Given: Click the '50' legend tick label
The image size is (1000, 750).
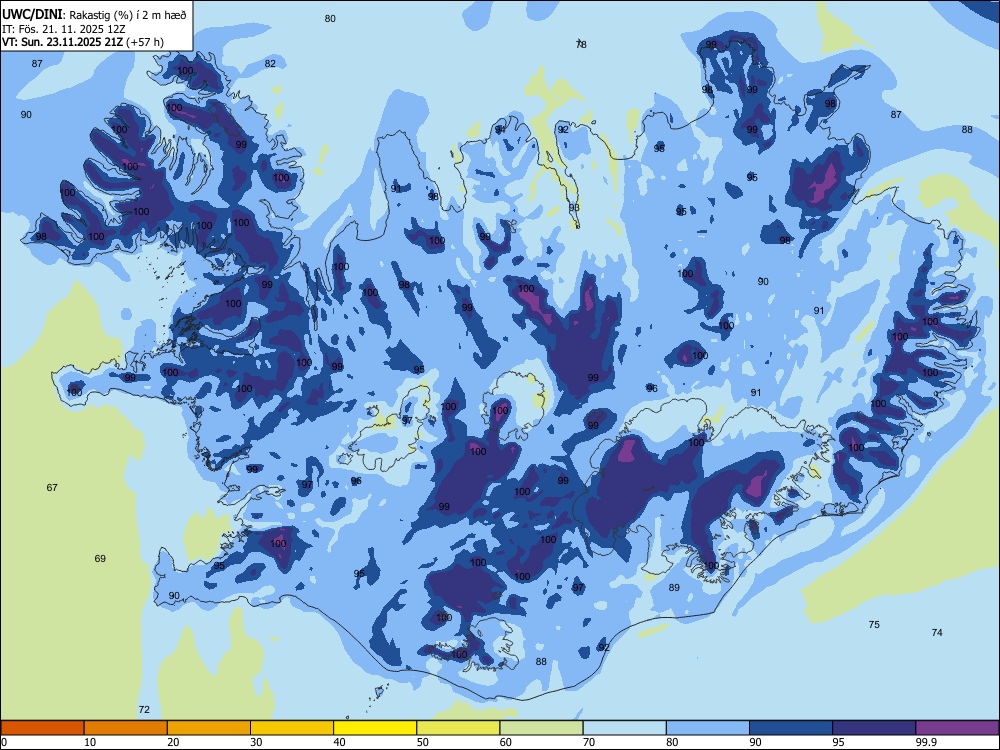Looking at the screenshot, I should pyautogui.click(x=422, y=742).
